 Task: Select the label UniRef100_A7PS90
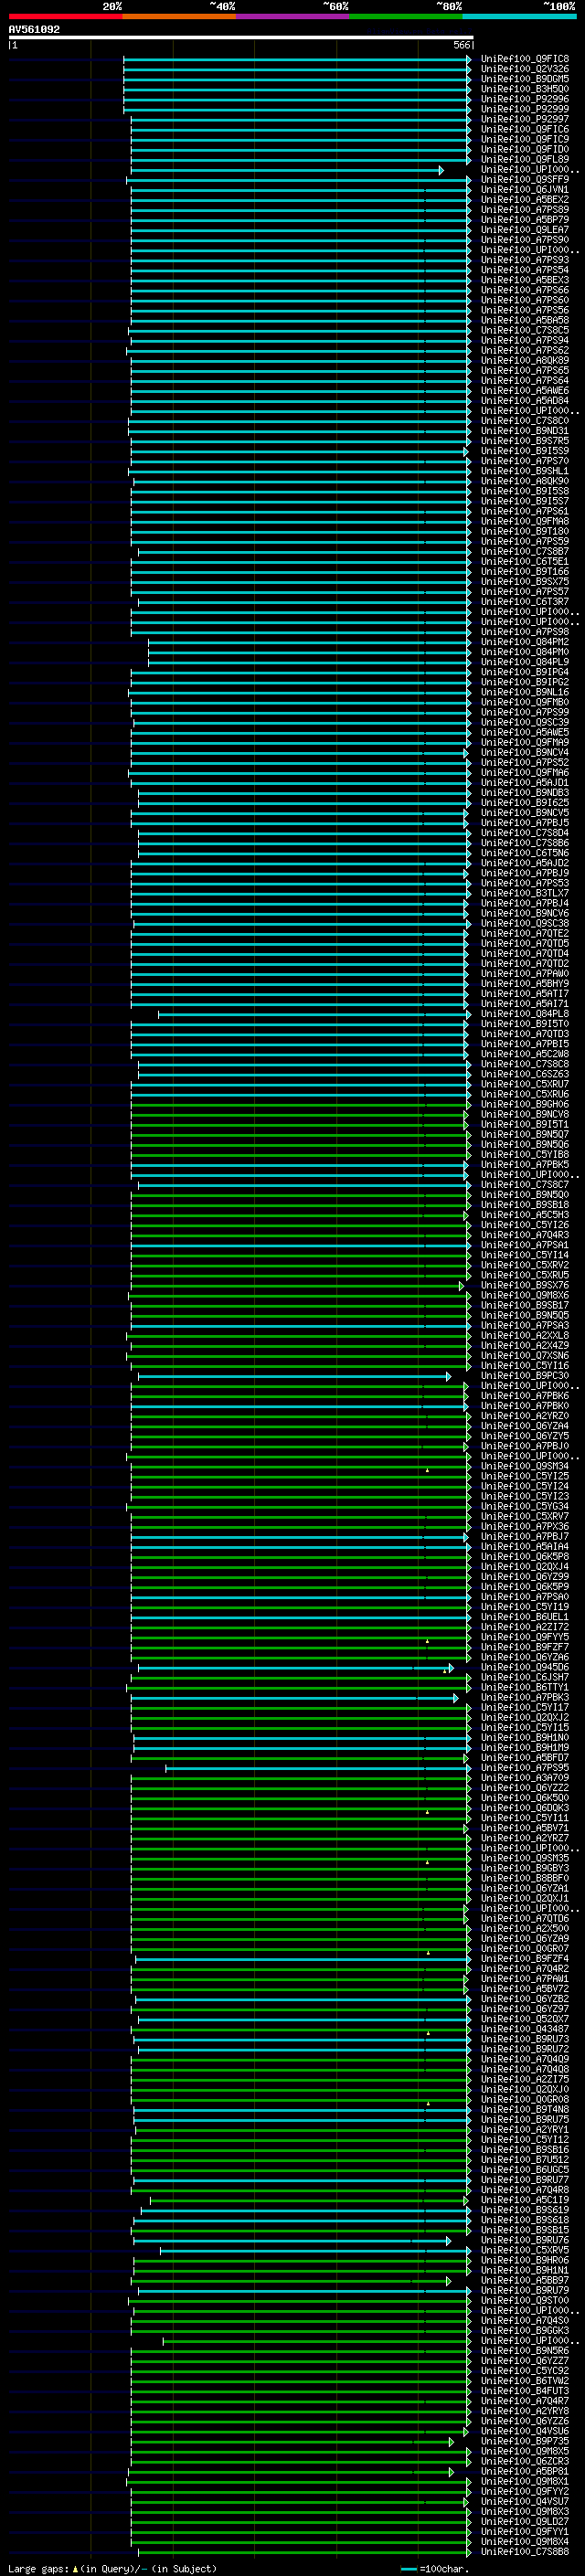pyautogui.click(x=524, y=240)
